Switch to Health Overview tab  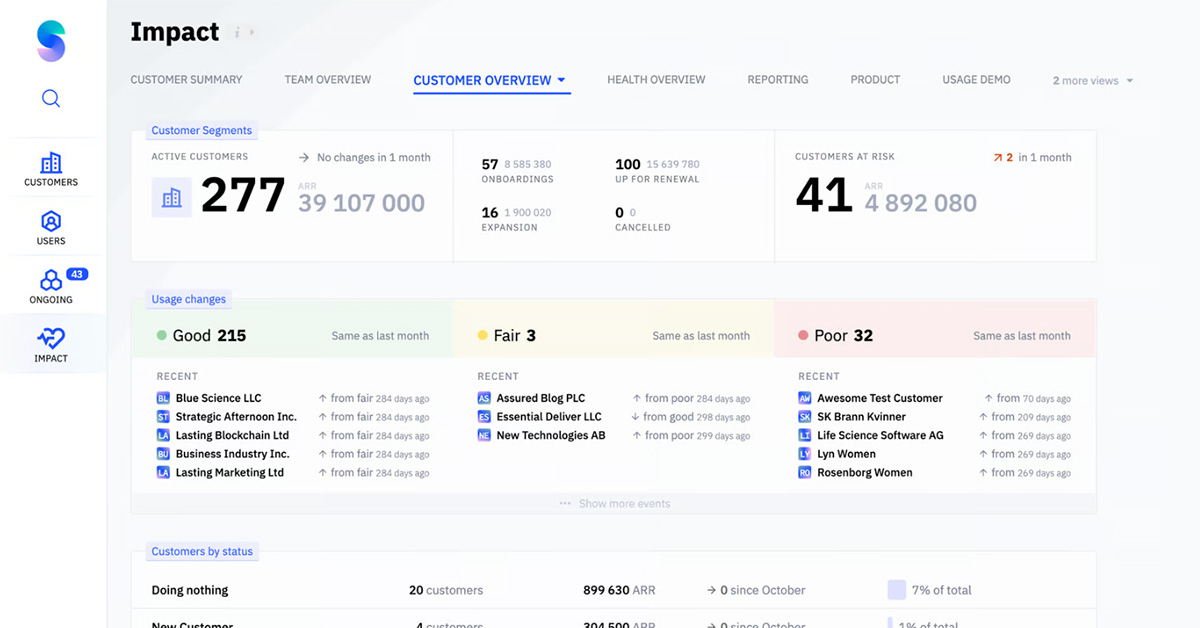click(656, 80)
